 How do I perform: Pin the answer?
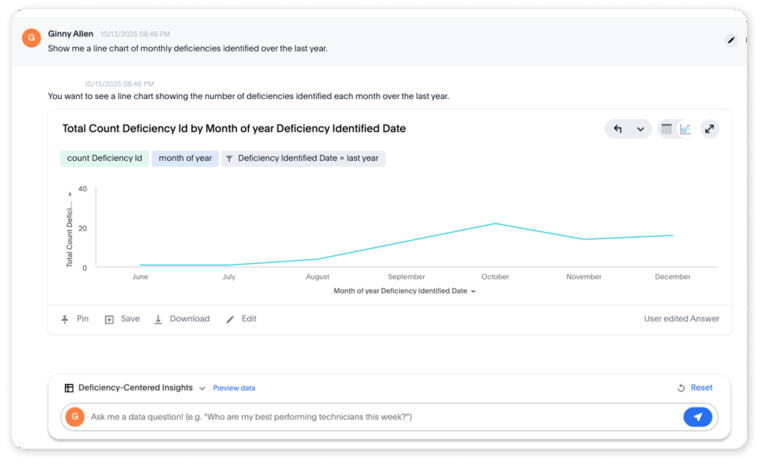tap(75, 319)
